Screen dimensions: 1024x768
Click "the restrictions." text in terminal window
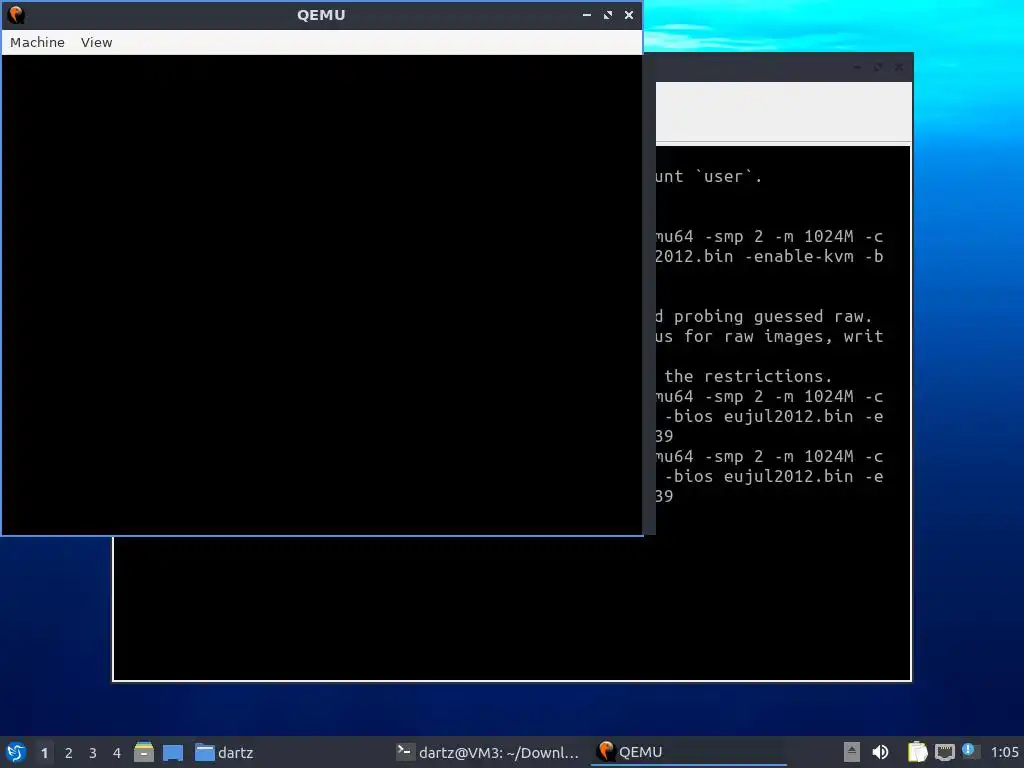click(x=748, y=376)
